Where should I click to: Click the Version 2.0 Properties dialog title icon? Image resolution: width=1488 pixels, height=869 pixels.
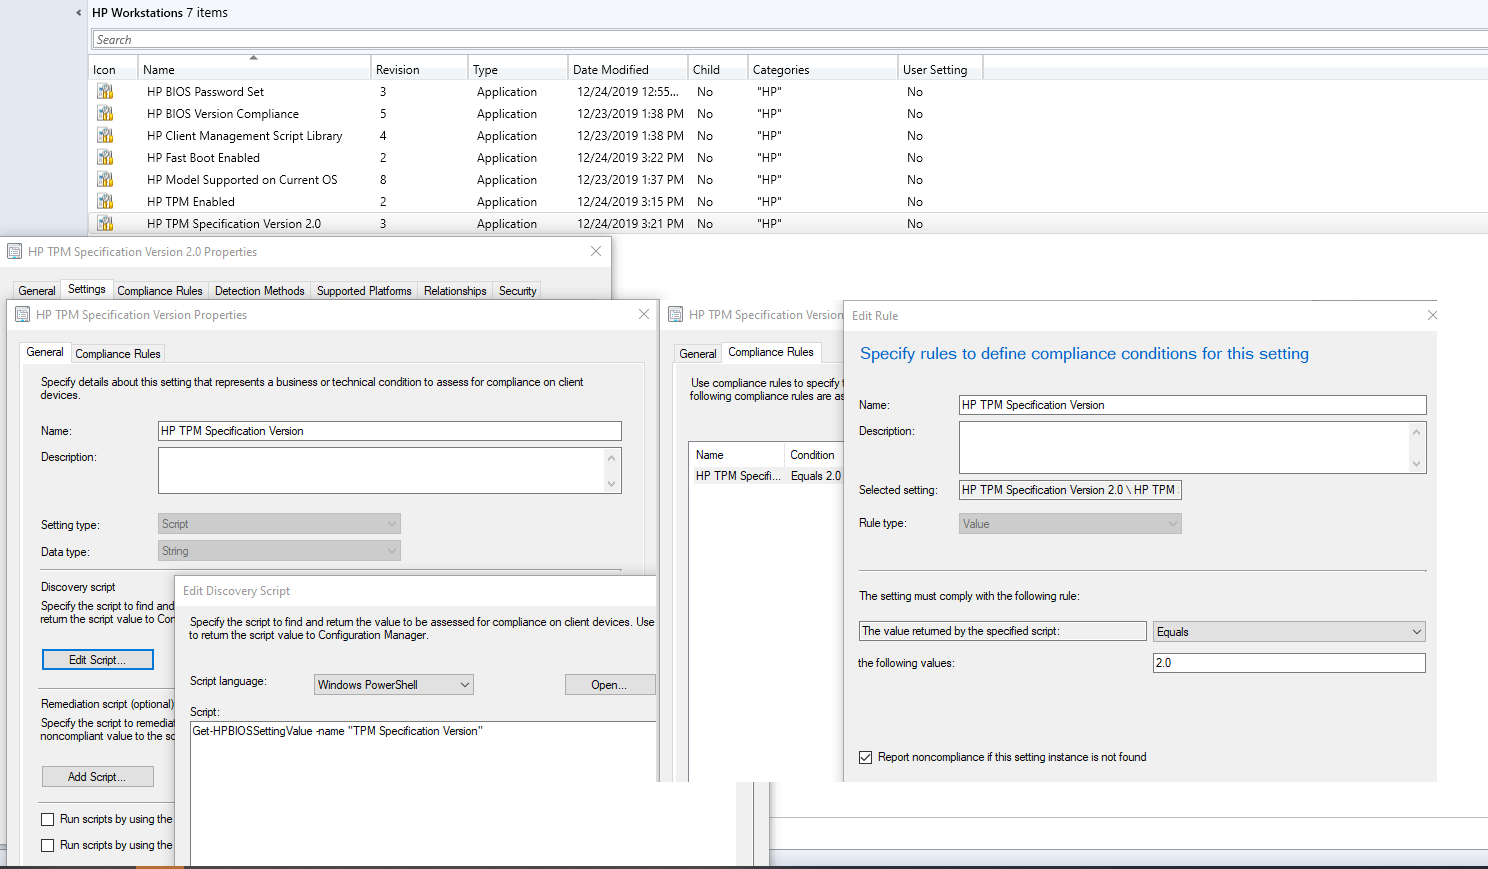click(15, 251)
